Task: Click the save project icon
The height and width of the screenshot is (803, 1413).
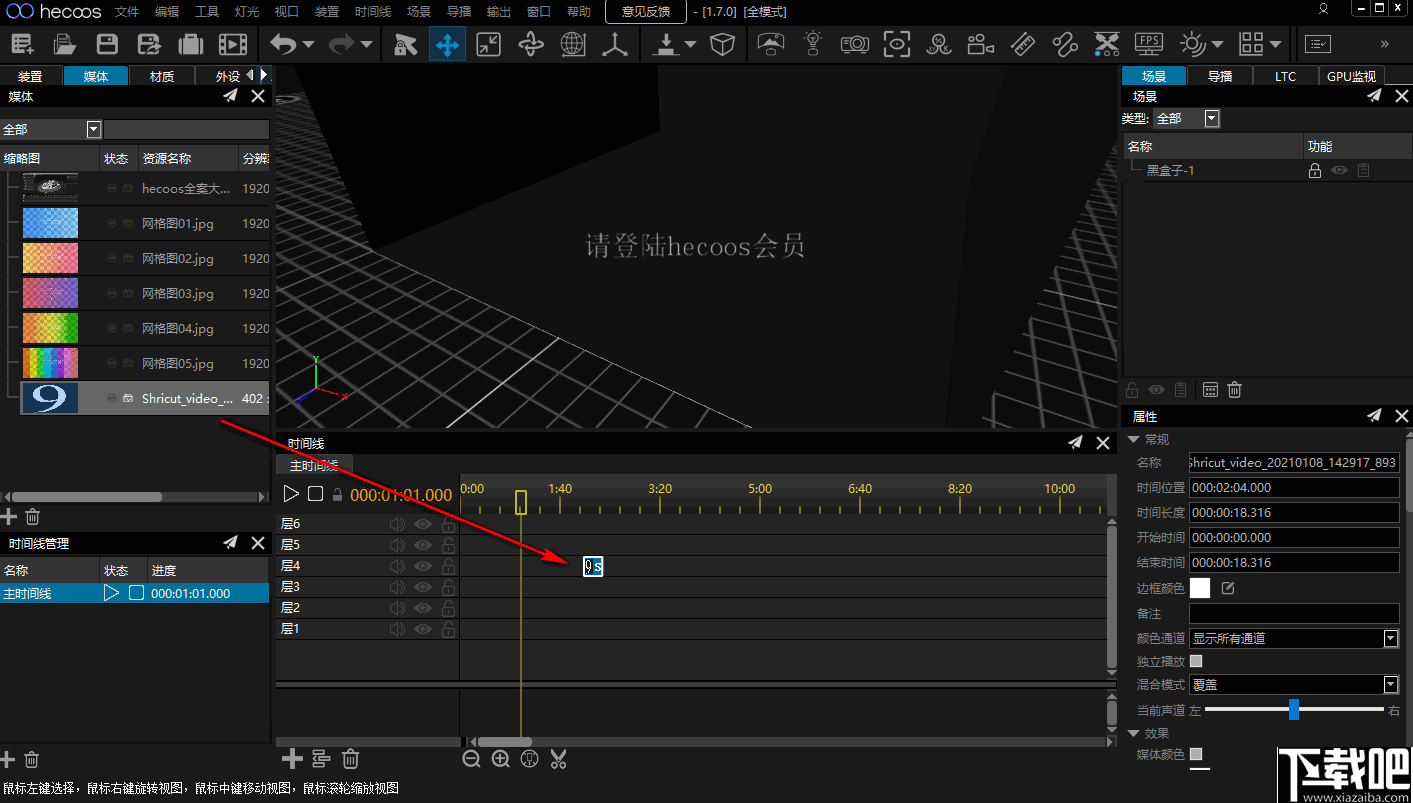Action: (107, 44)
